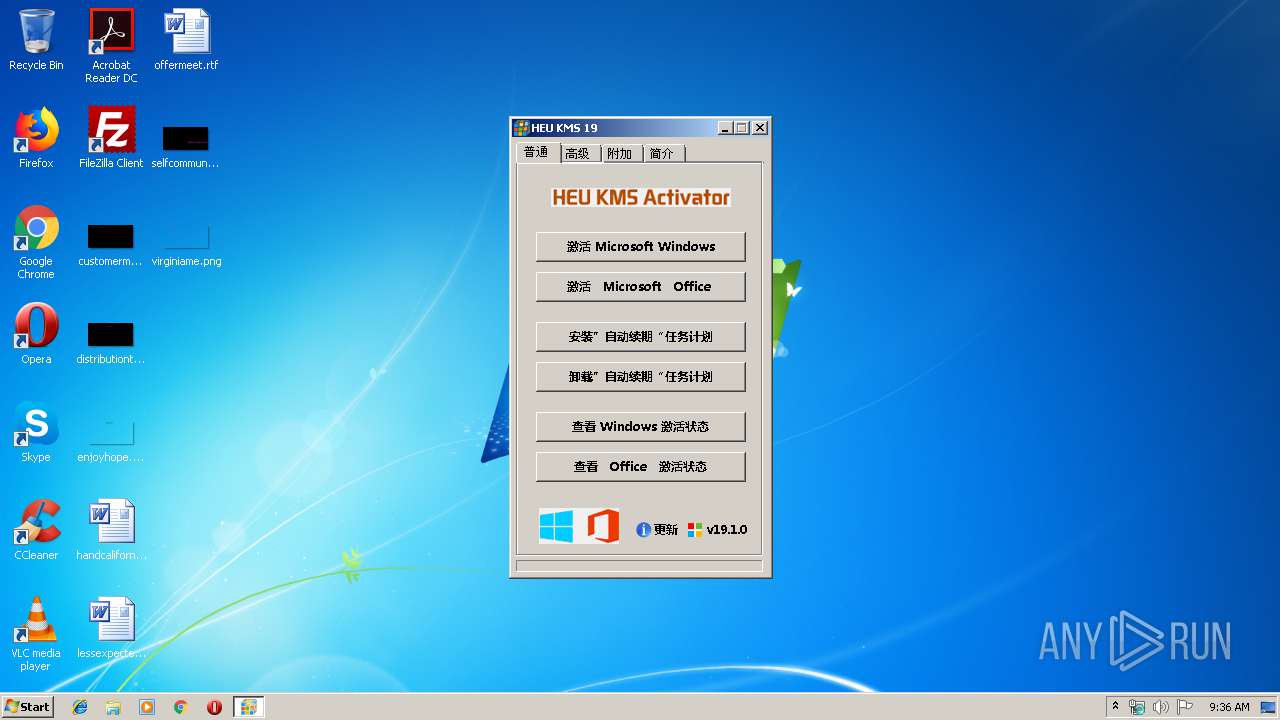Switch to the 高级 tab
The image size is (1280, 720).
point(578,153)
